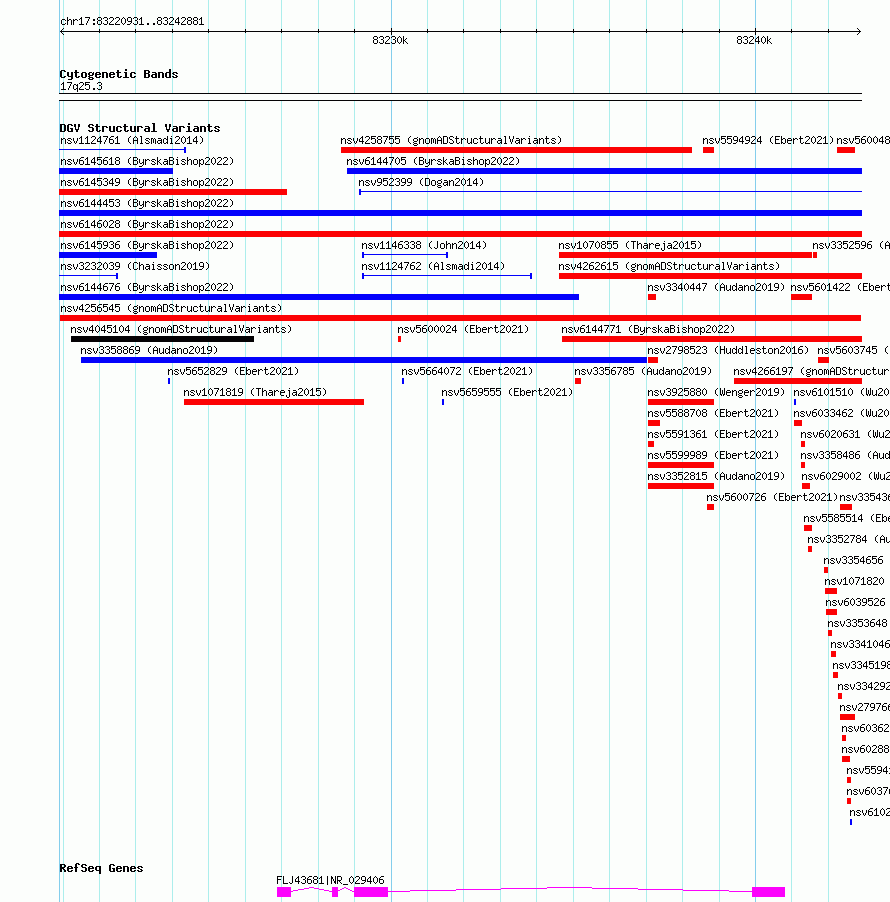Open the nsv4266197 variant label
Viewport: 890px width, 902px height.
[x=811, y=371]
